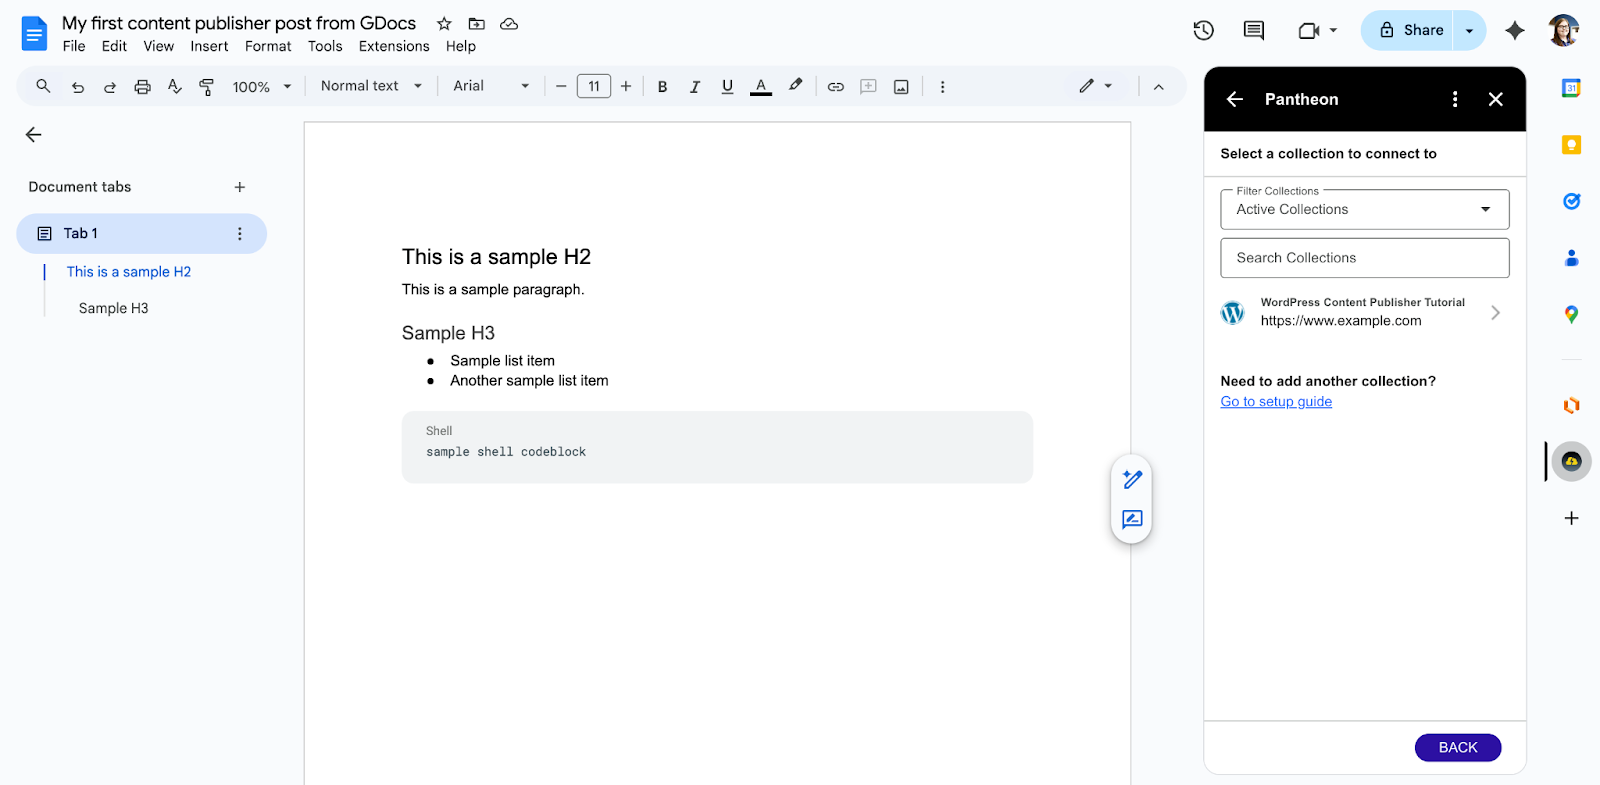Viewport: 1600px width, 785px height.
Task: Open the Arial font dropdown
Action: pos(491,86)
